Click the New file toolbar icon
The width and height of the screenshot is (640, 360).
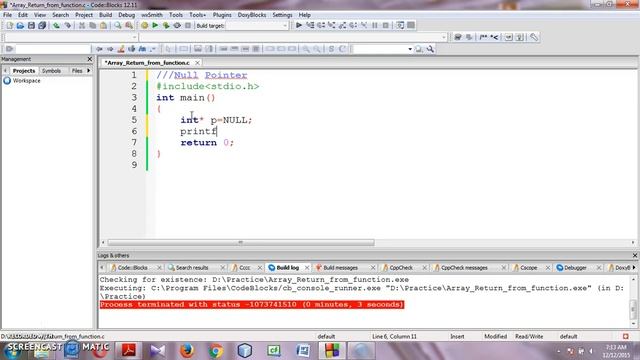(9, 25)
